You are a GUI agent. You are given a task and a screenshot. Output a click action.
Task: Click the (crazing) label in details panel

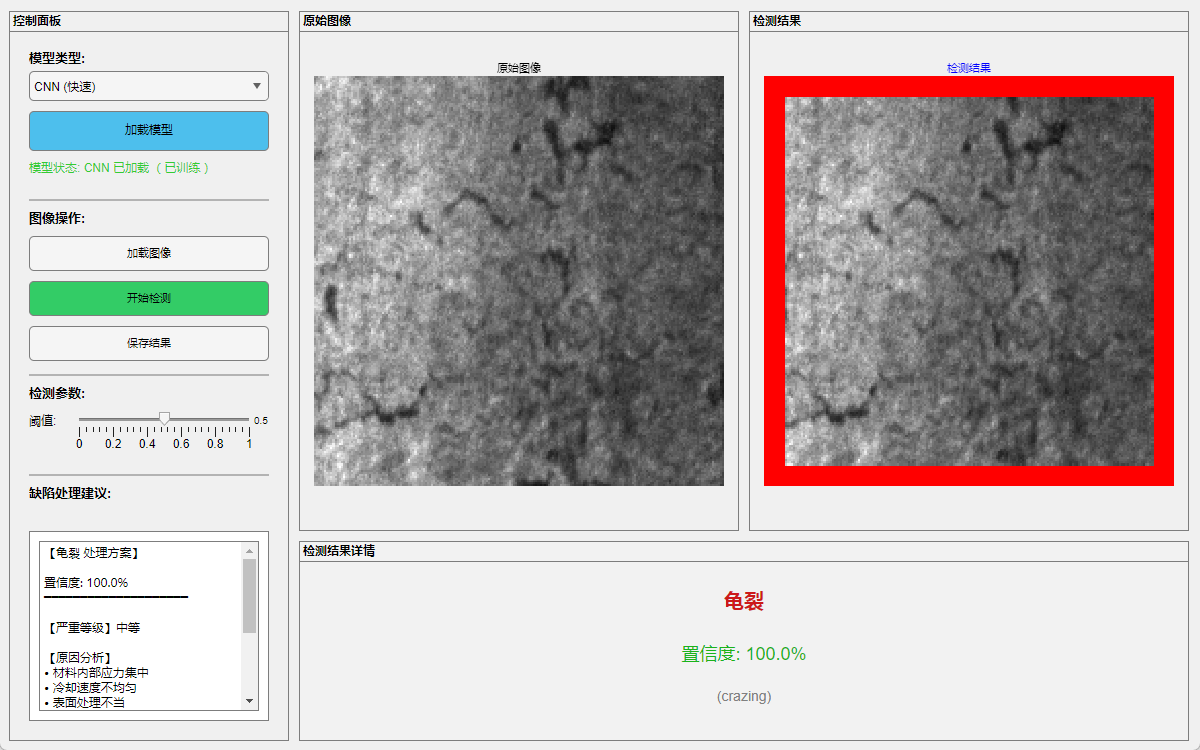744,696
